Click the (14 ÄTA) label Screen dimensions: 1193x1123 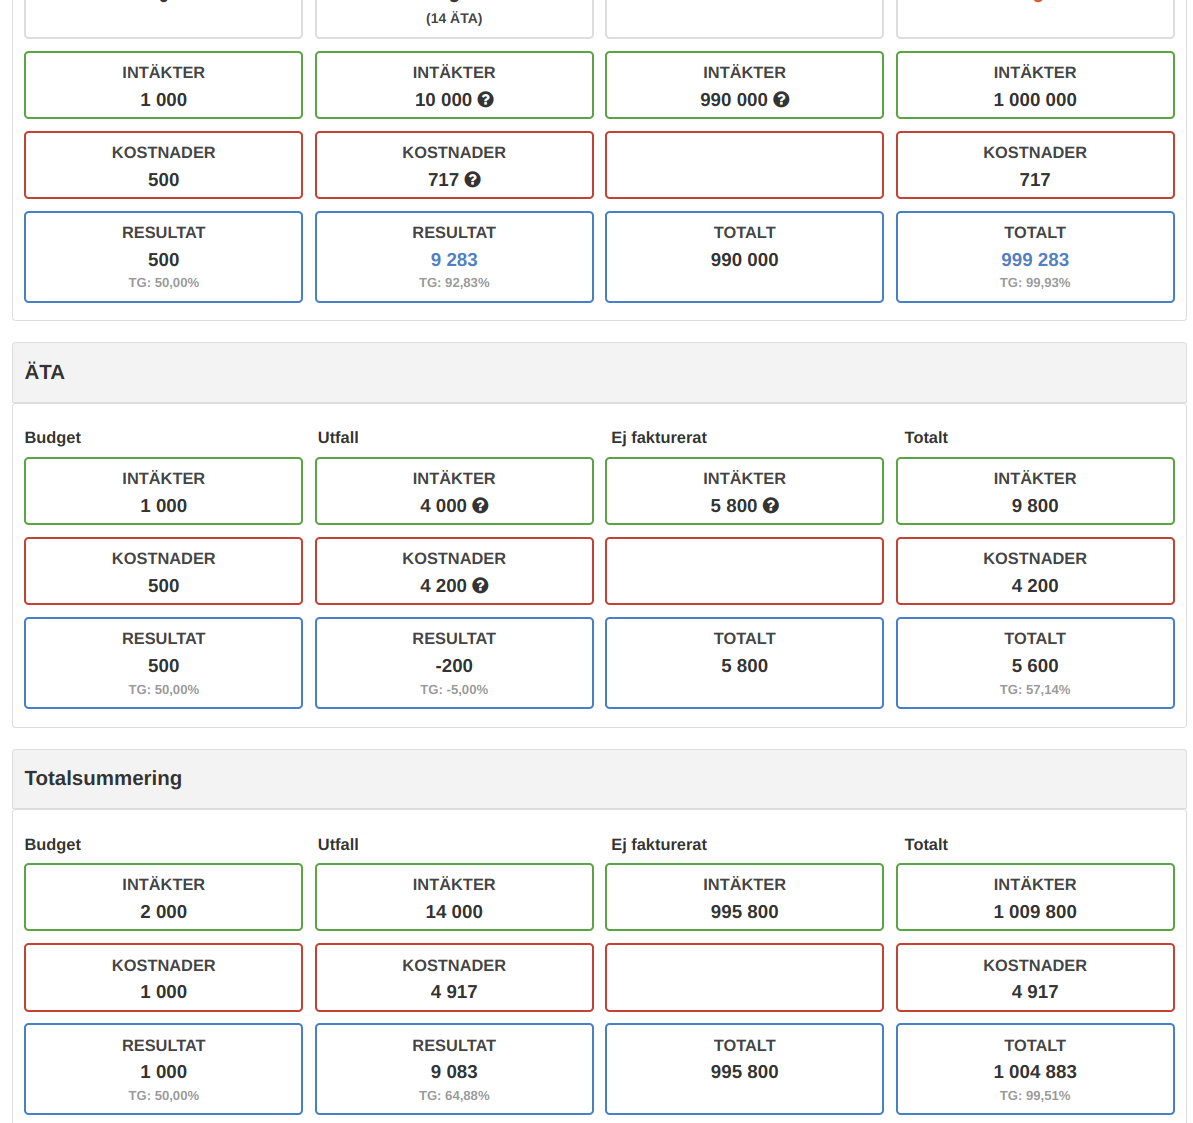click(x=454, y=18)
